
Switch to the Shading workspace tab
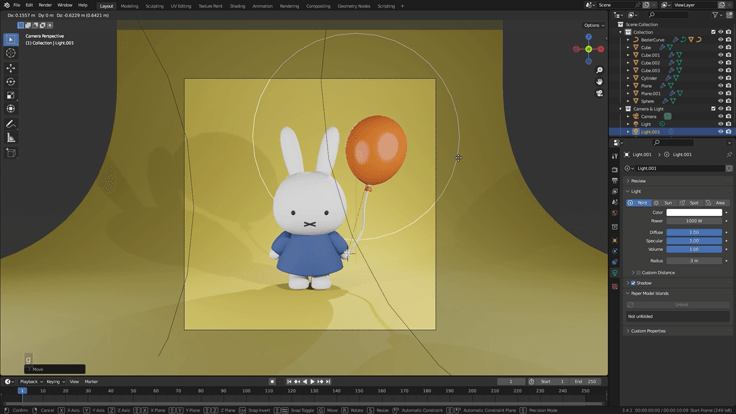[x=238, y=6]
